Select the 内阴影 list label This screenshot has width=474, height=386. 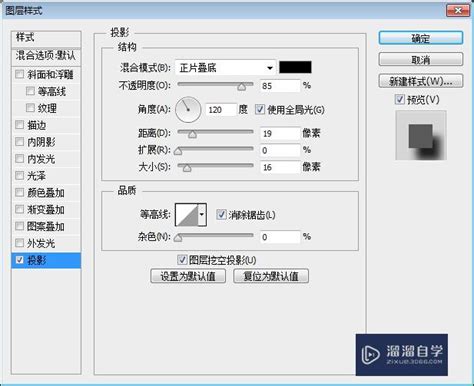(x=41, y=142)
